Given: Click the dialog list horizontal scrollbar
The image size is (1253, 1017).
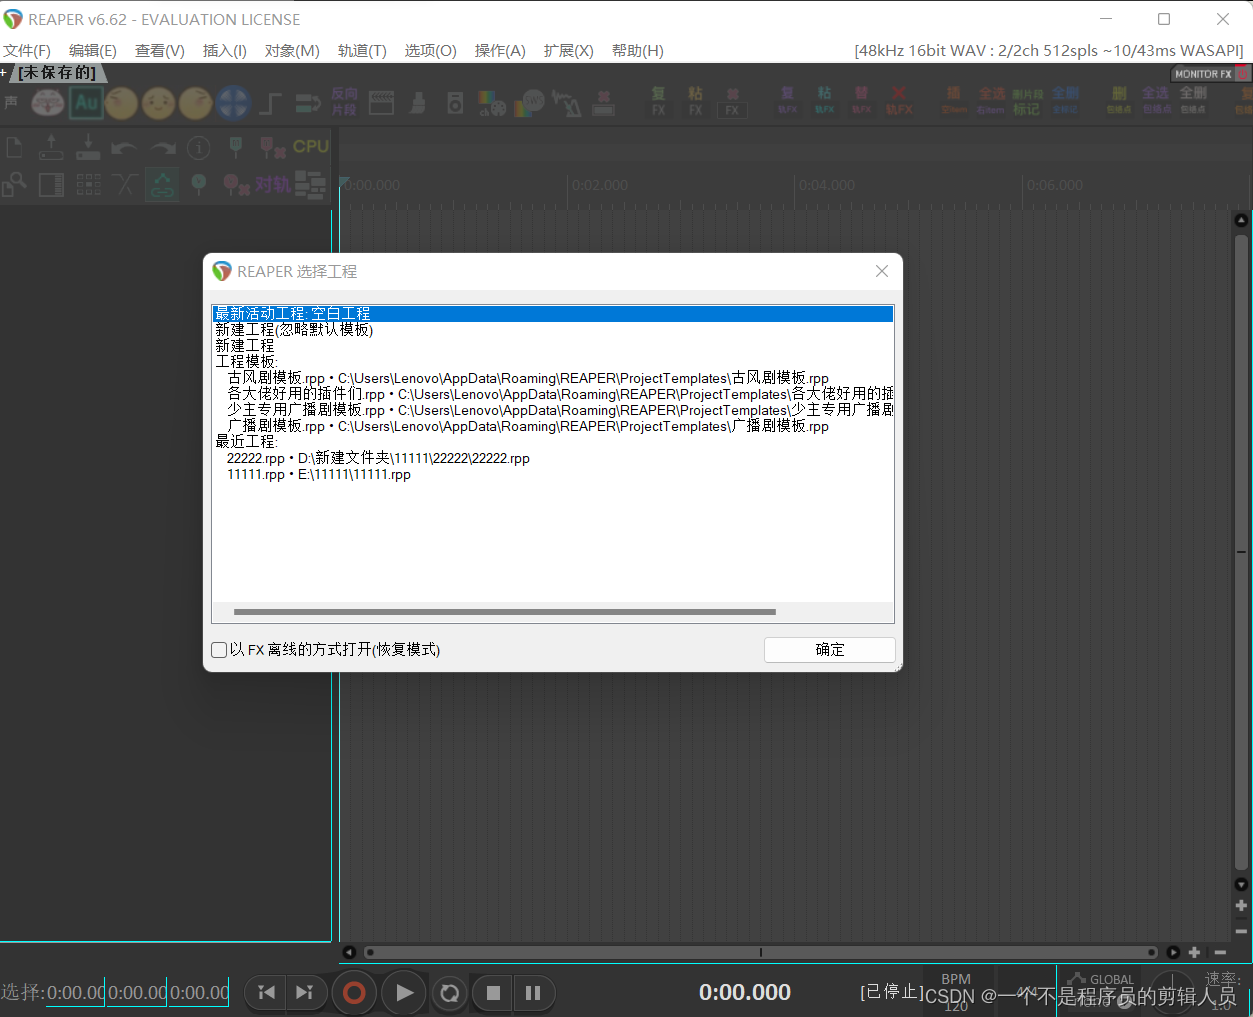Looking at the screenshot, I should [x=505, y=612].
